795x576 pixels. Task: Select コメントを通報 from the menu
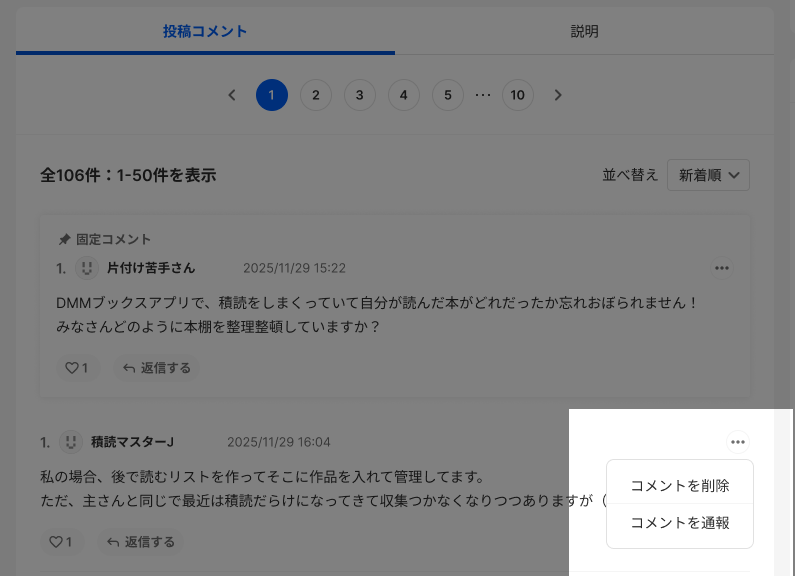(x=680, y=523)
